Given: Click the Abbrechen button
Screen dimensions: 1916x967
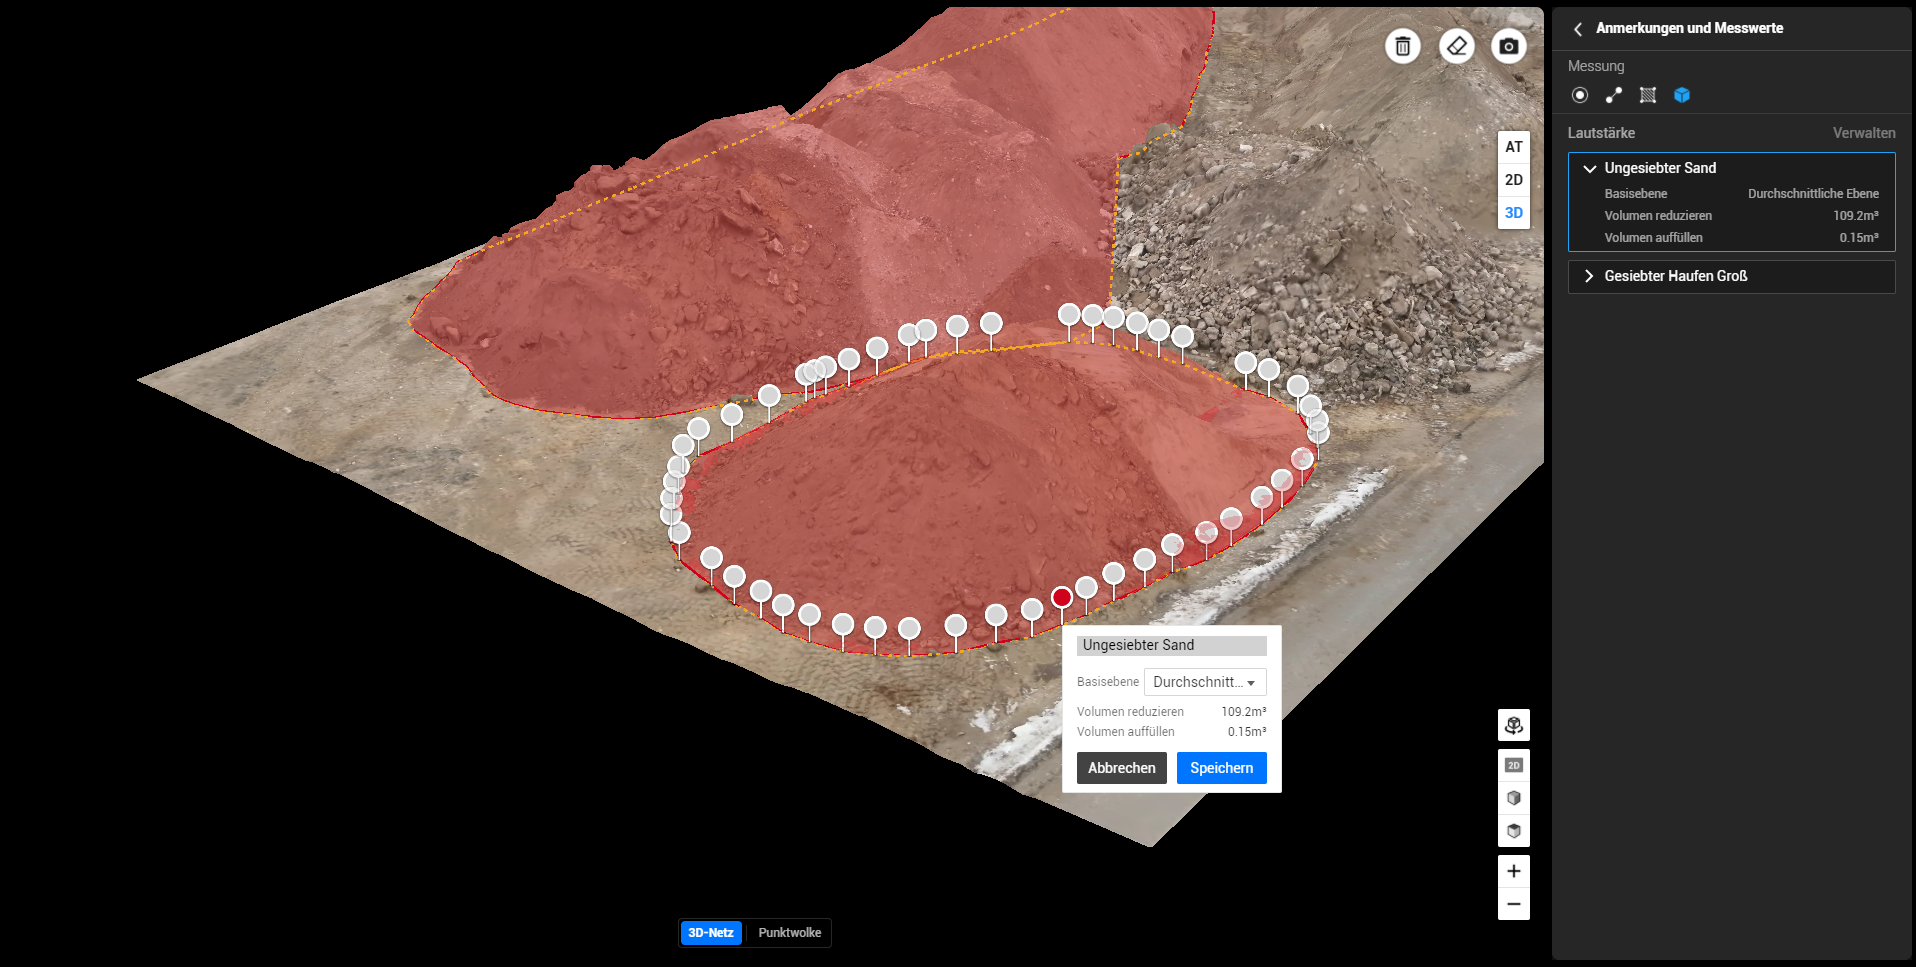Looking at the screenshot, I should point(1121,768).
